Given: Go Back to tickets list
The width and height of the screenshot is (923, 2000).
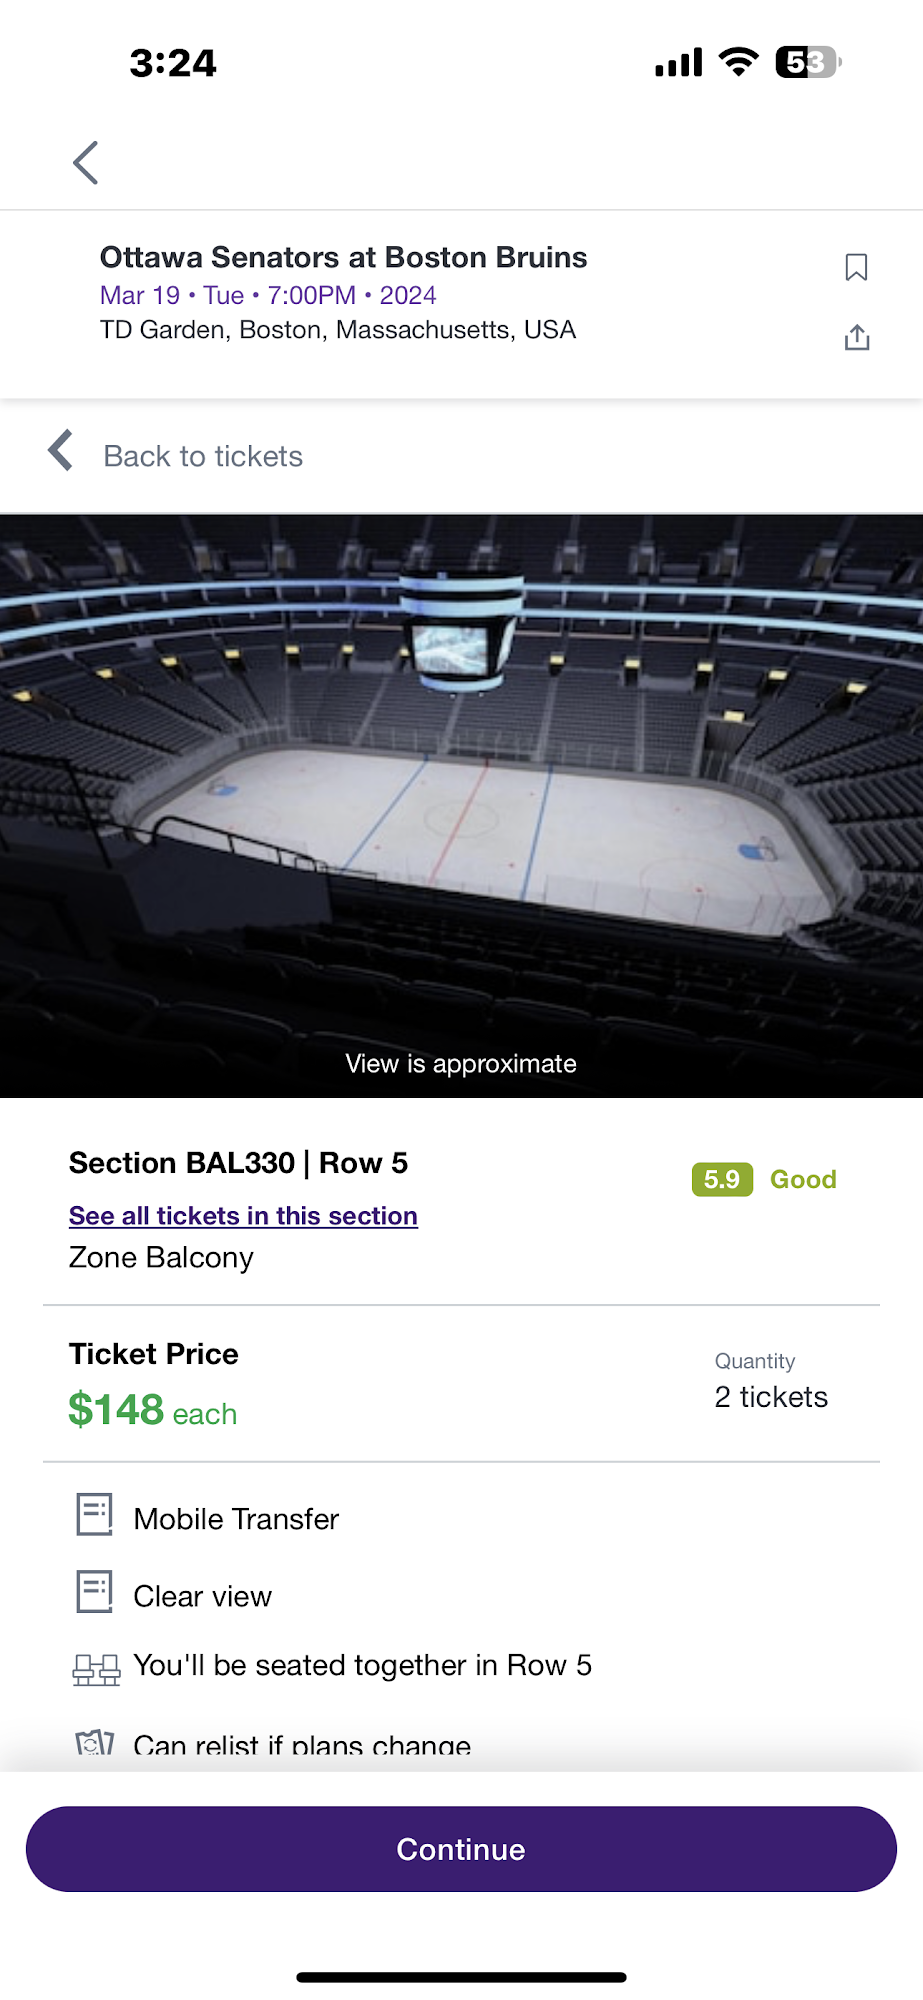Looking at the screenshot, I should click(203, 457).
